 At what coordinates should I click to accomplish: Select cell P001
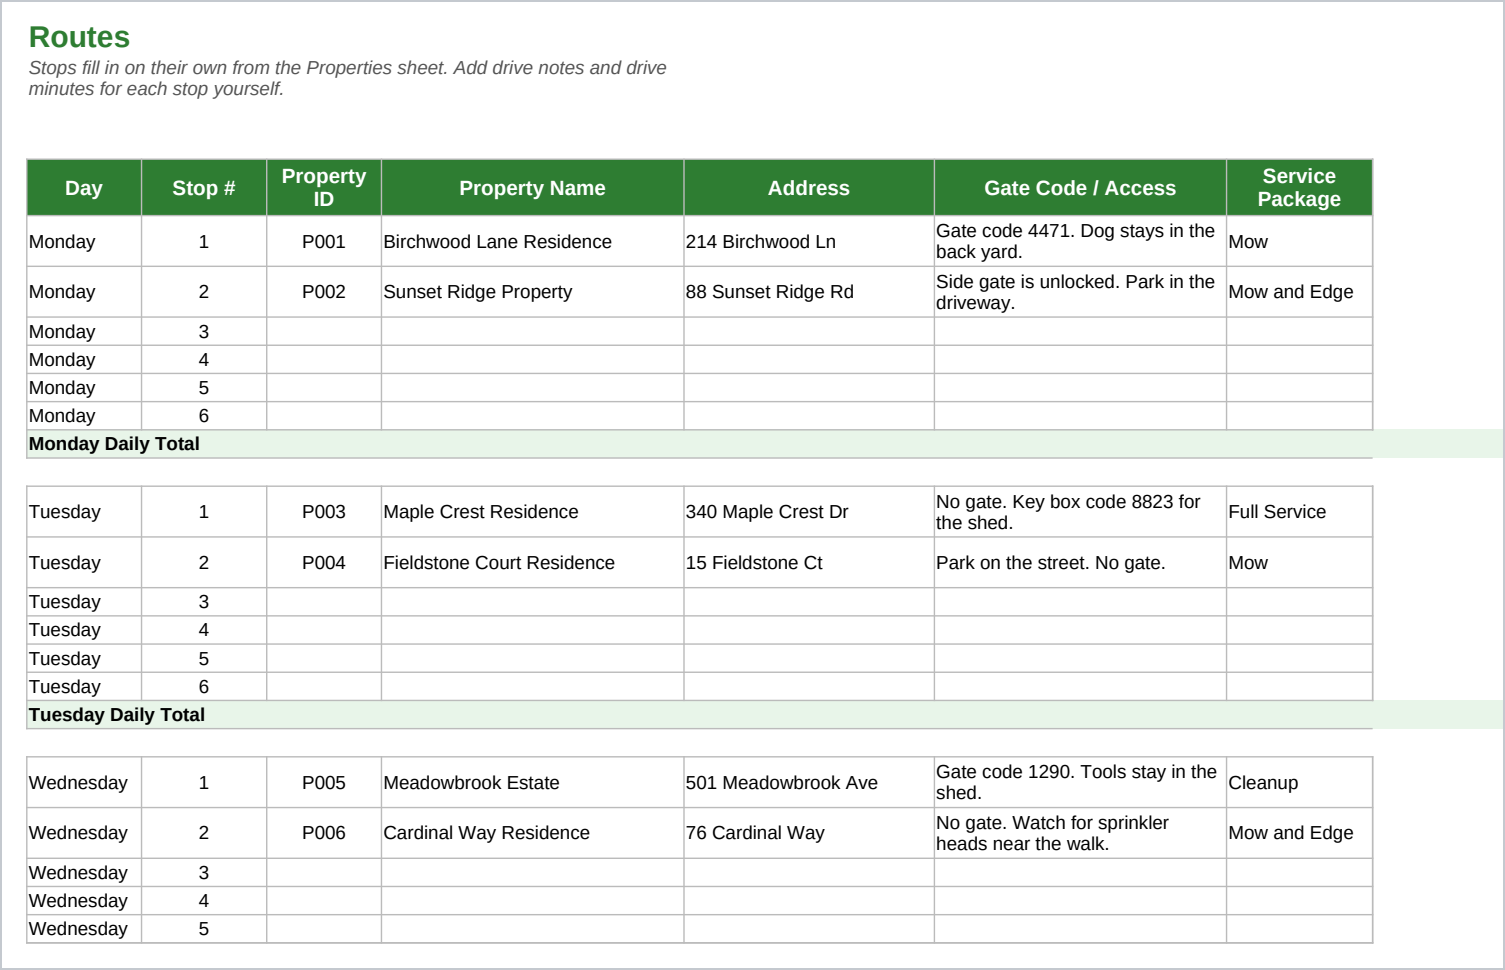(x=324, y=242)
